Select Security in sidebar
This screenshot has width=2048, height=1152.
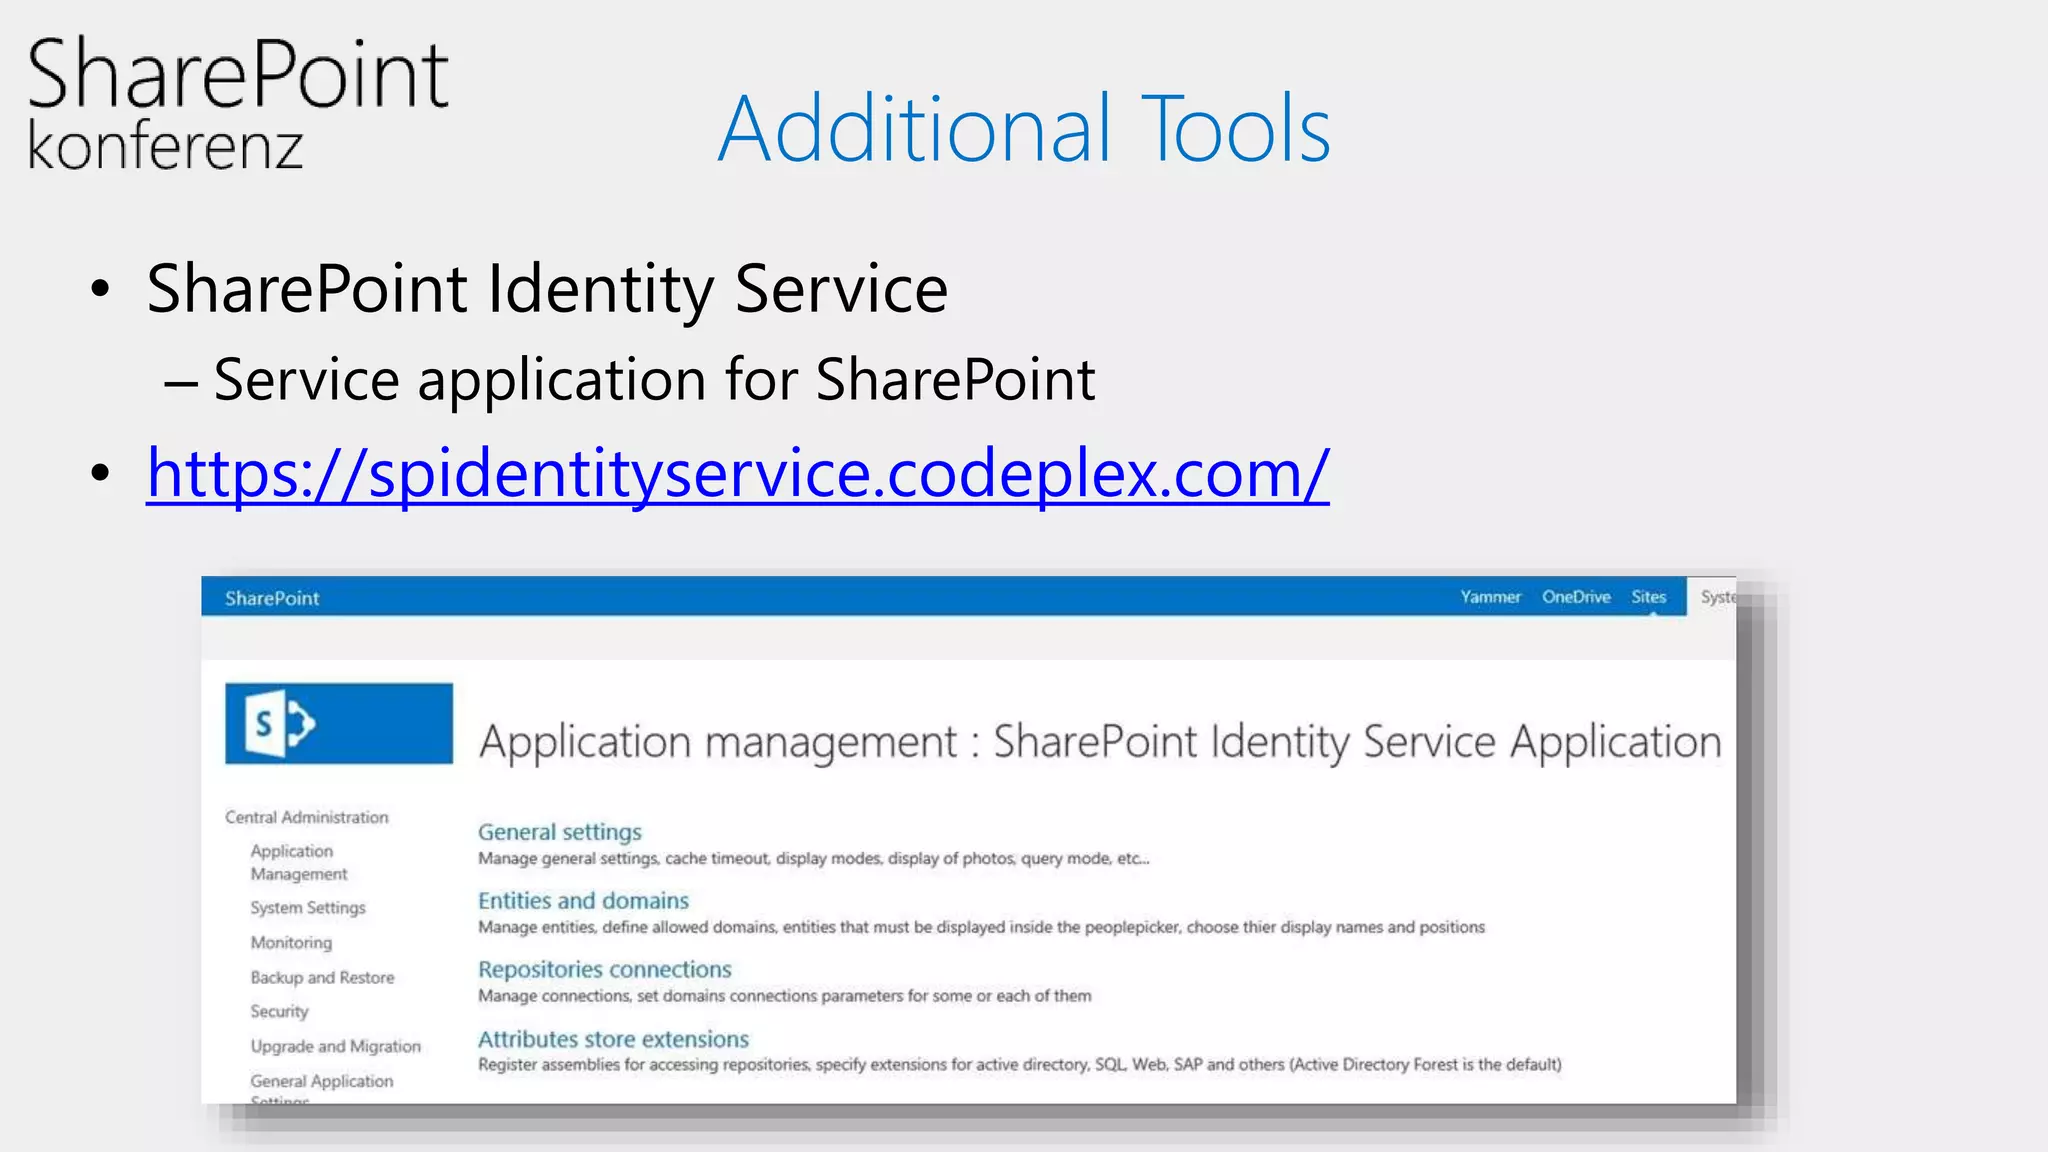279,1012
